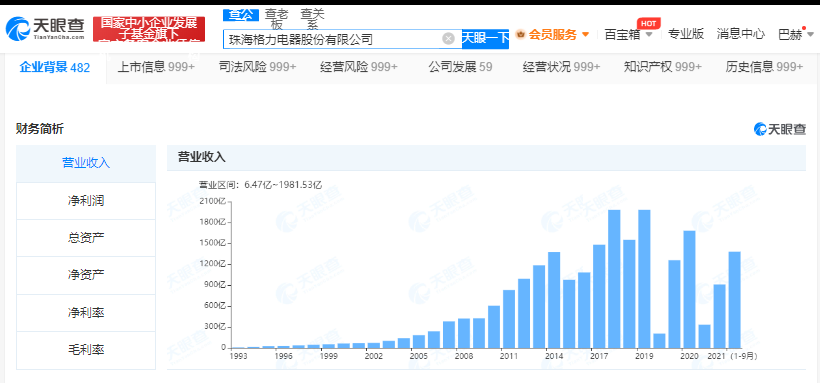820x383 pixels.
Task: Open the 会员服务 dropdown
Action: (x=558, y=35)
